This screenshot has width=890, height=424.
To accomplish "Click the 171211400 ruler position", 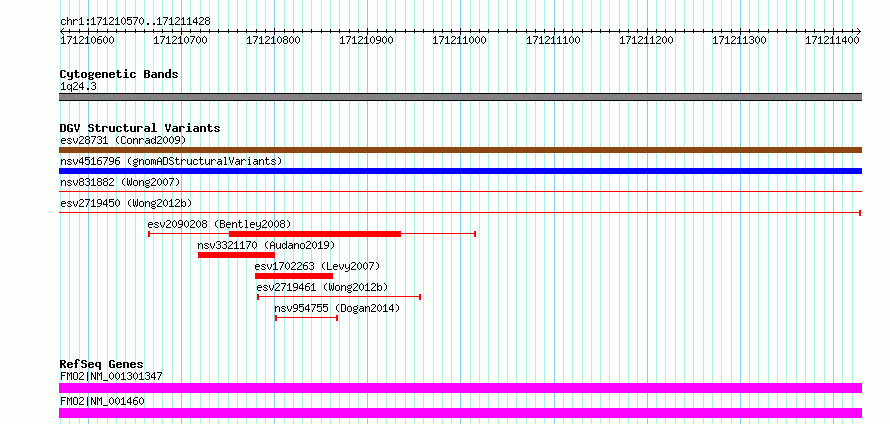I will (x=833, y=40).
